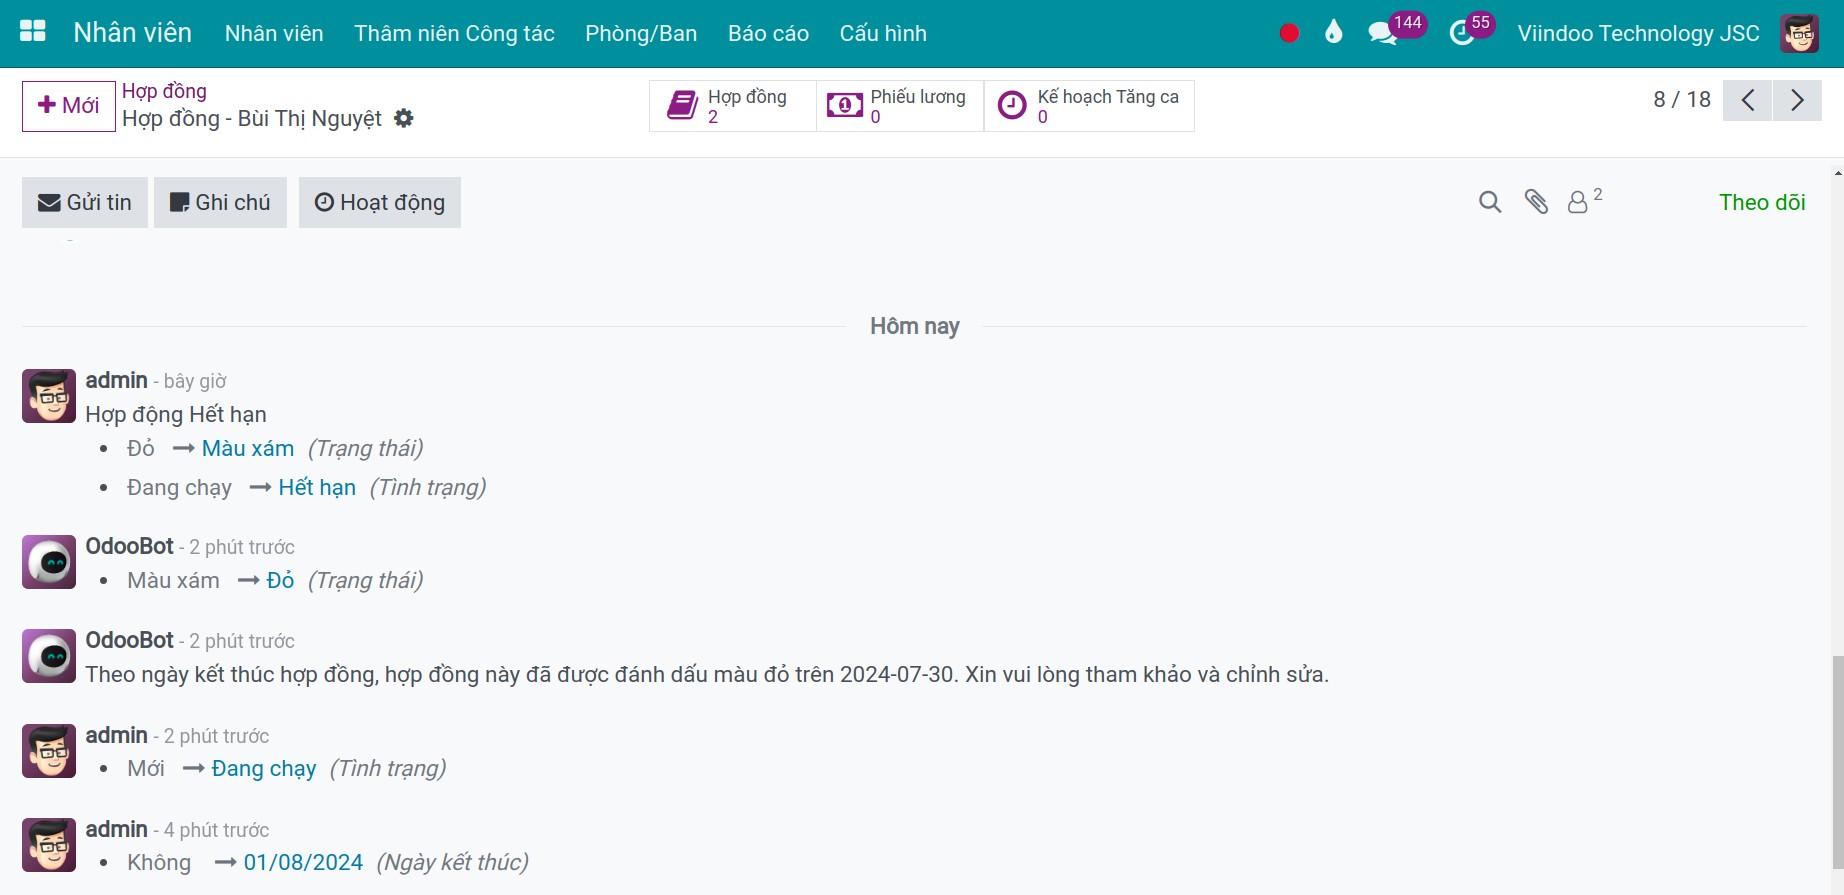The image size is (1844, 895).
Task: Open Phiếu lương stat button
Action: tap(900, 106)
